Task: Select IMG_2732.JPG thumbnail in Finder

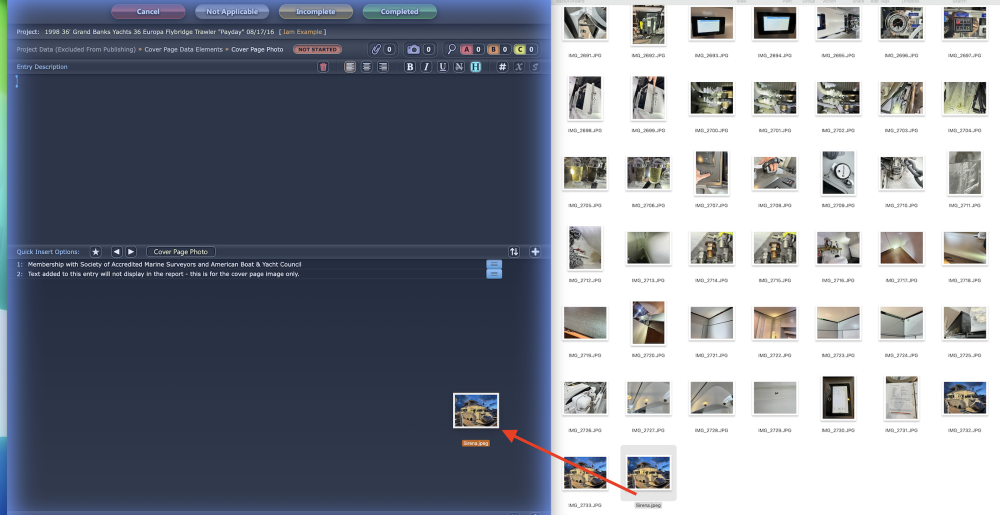Action: (964, 398)
